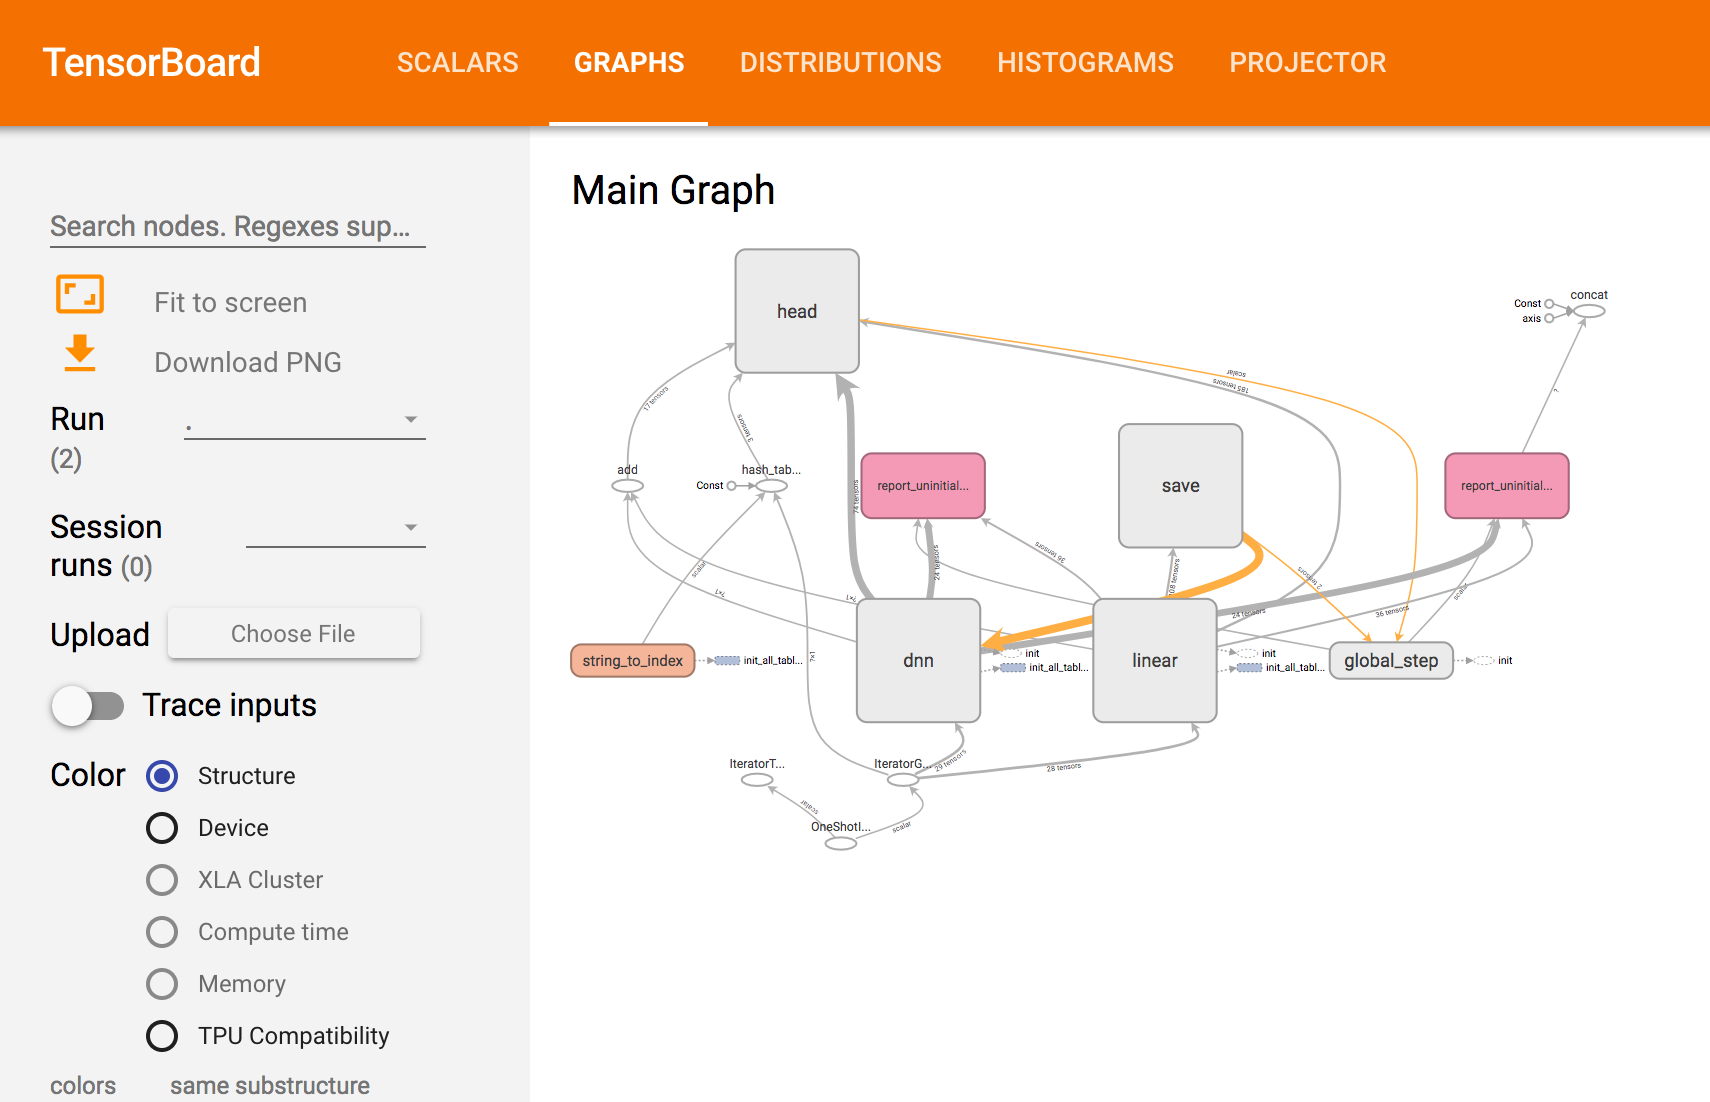Open the HISTOGRAMS tab

coord(1085,62)
